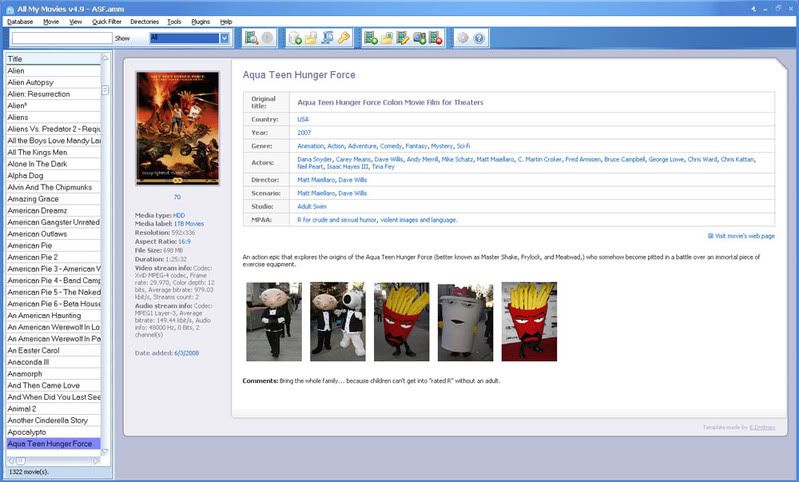Click the HDD media type link

[x=179, y=215]
